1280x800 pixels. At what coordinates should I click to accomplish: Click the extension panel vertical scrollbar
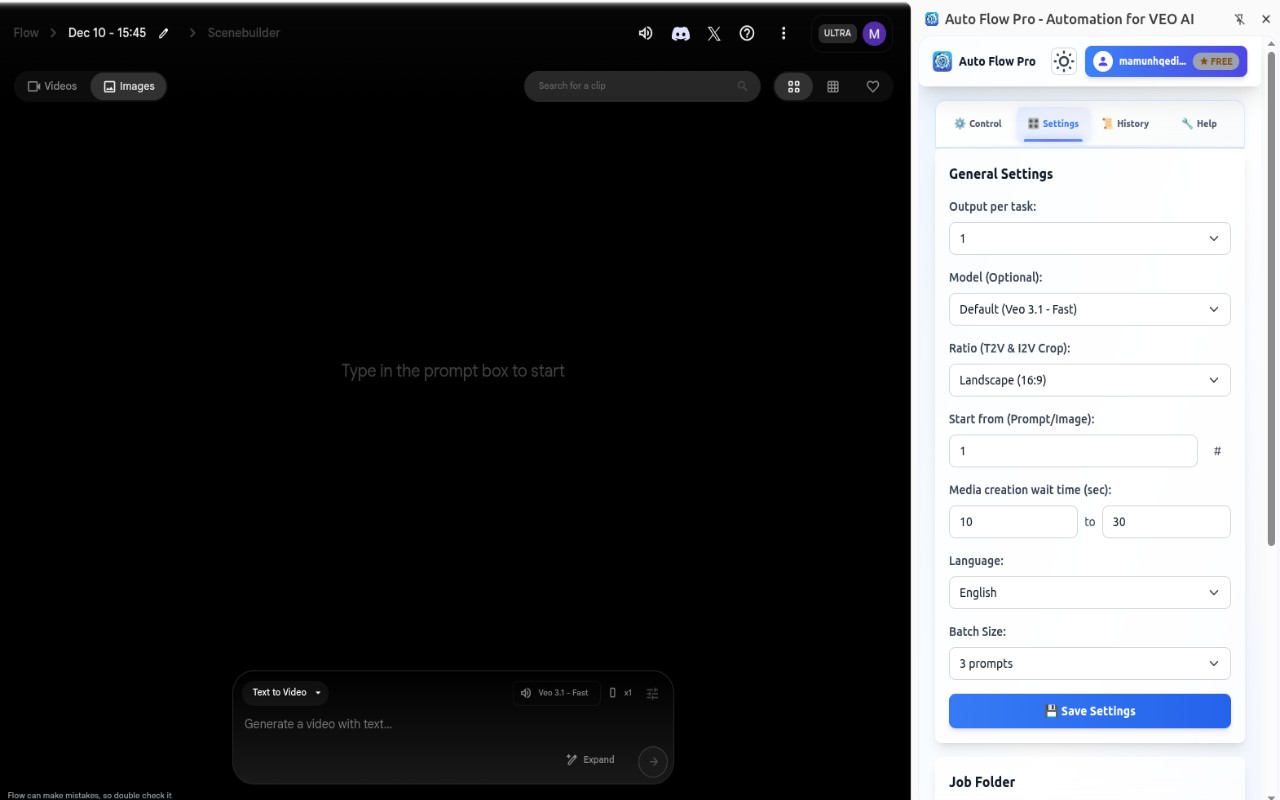(x=1272, y=300)
